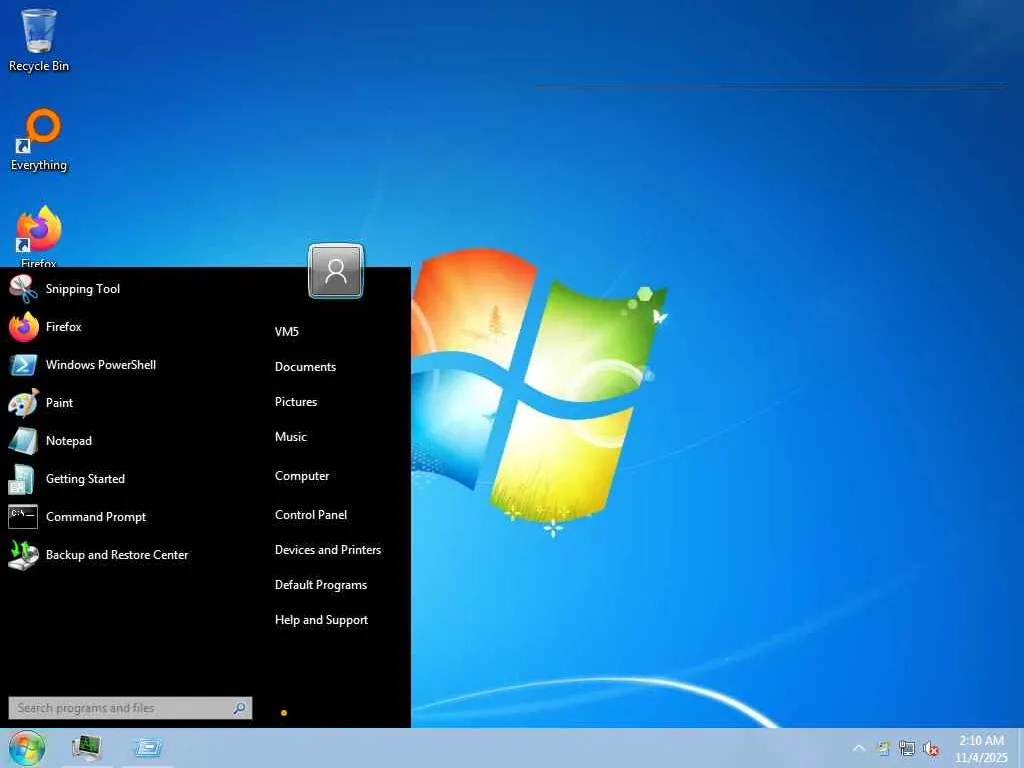
Task: Open Devices and Printers
Action: [x=328, y=550]
